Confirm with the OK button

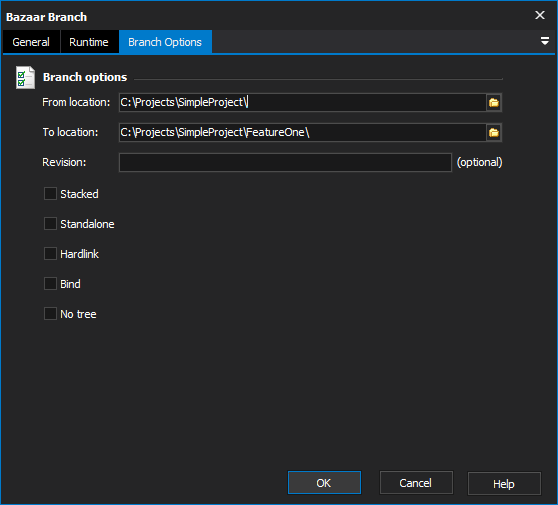(324, 483)
